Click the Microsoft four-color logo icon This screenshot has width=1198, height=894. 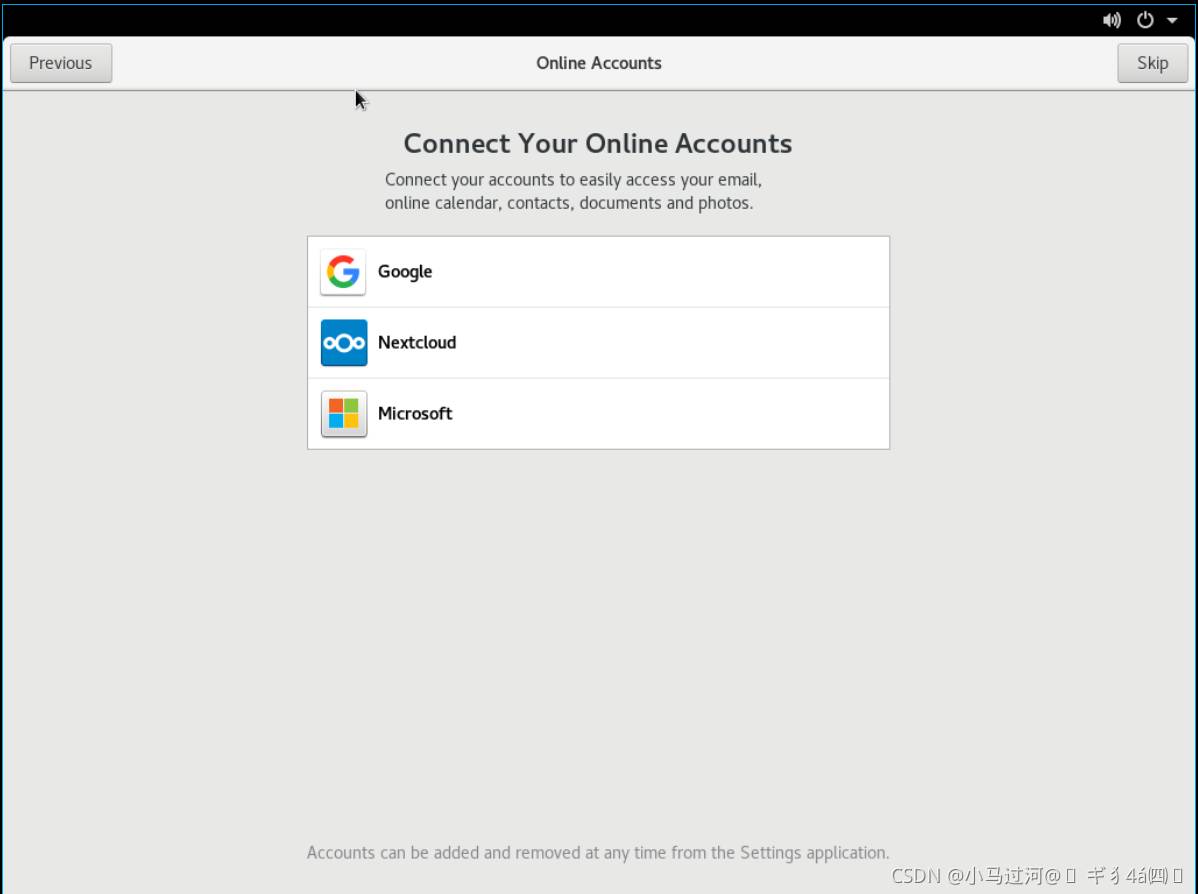coord(343,414)
